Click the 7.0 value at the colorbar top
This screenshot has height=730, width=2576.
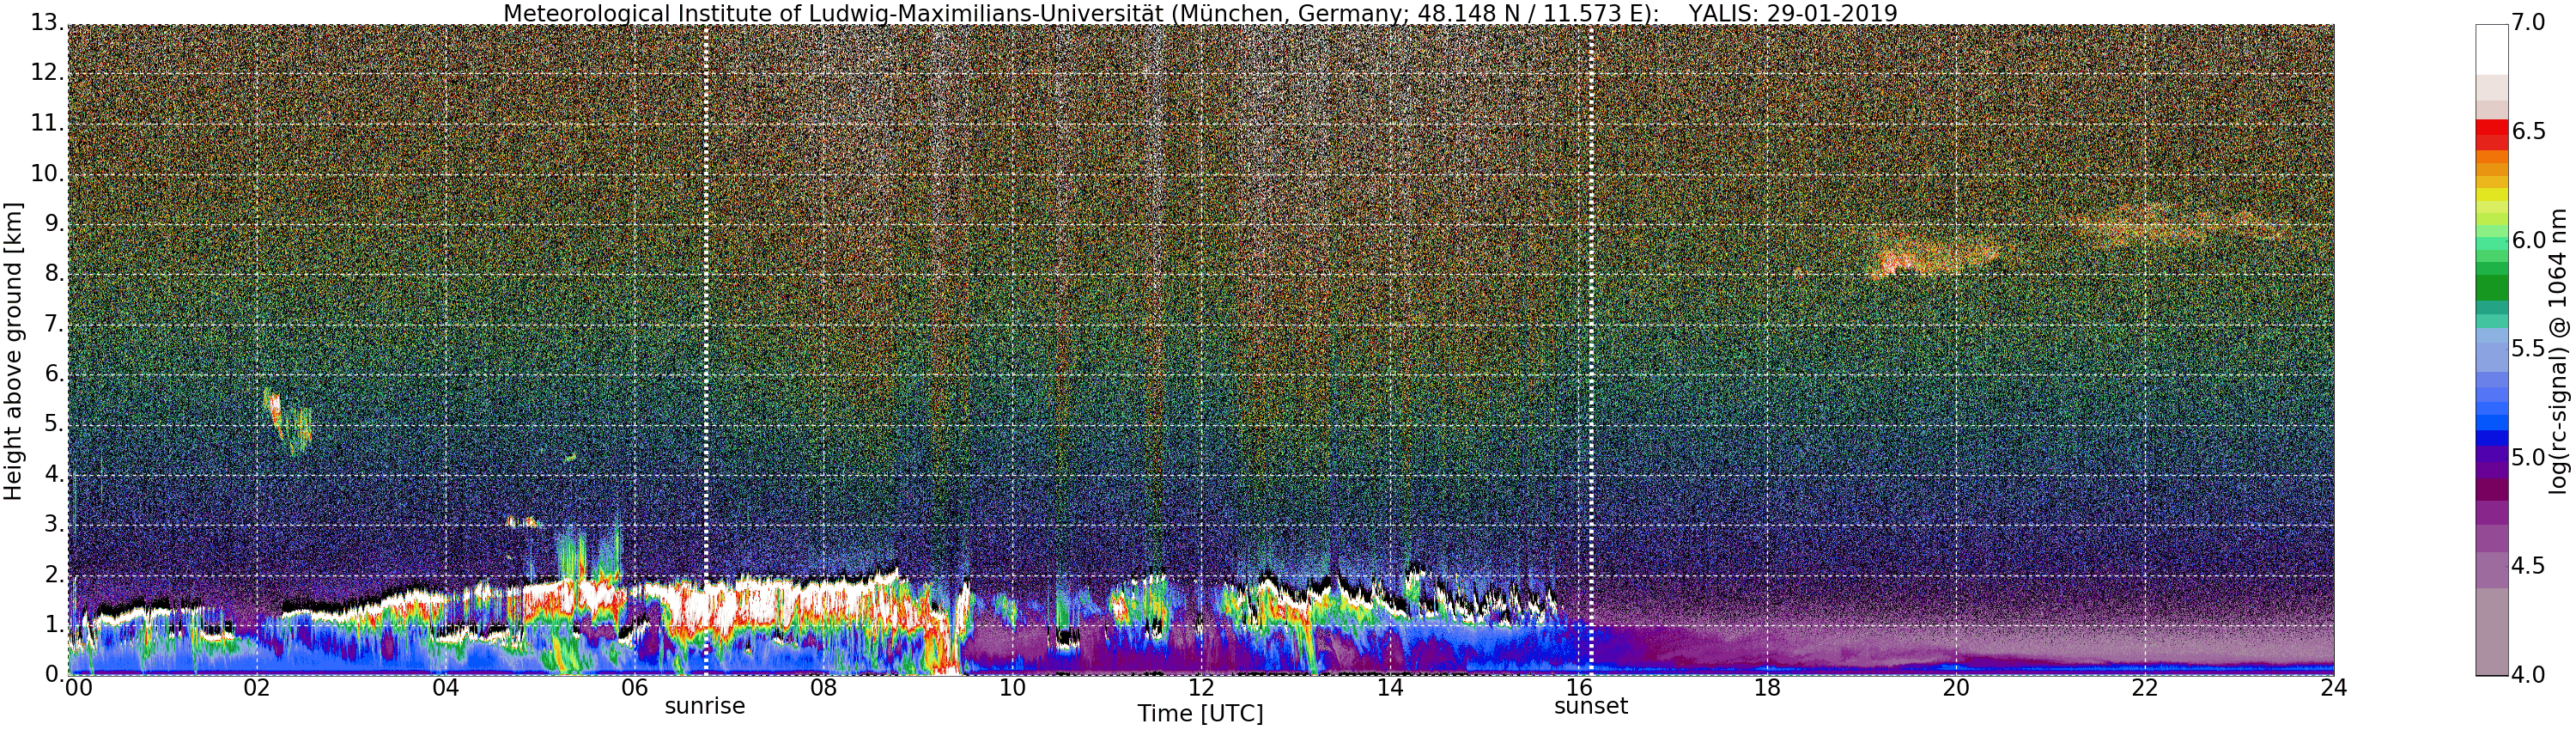pyautogui.click(x=2528, y=22)
